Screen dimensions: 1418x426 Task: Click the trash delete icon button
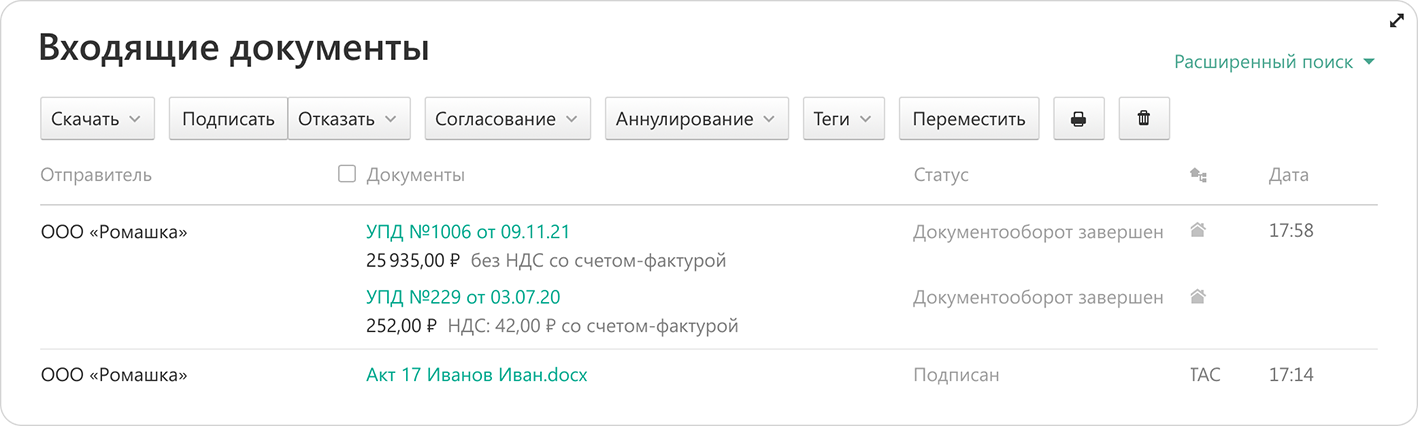pos(1144,119)
